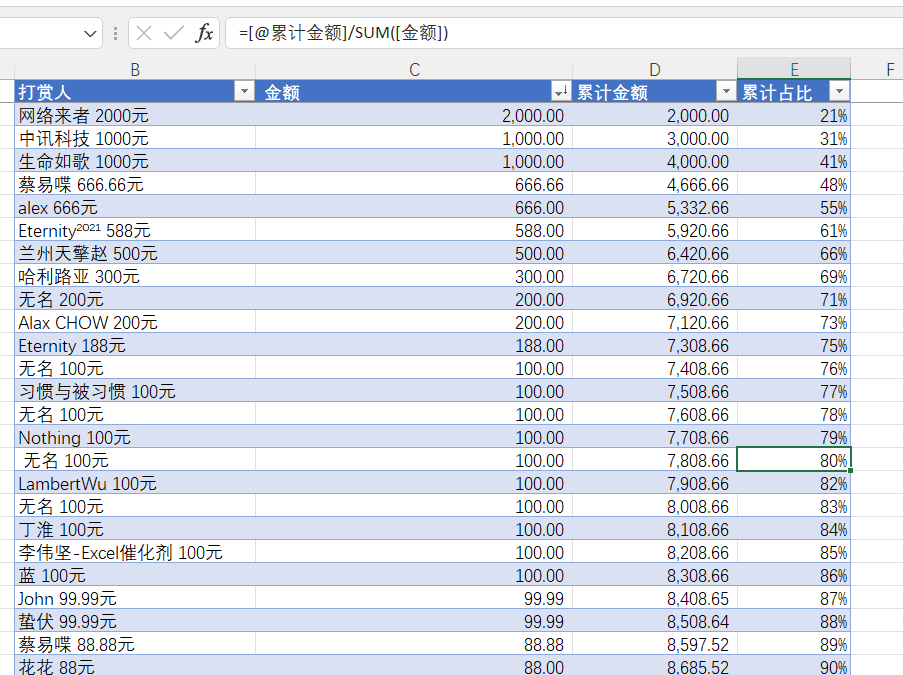Confirm formula with the checkmark icon
The height and width of the screenshot is (675, 903).
pos(173,33)
